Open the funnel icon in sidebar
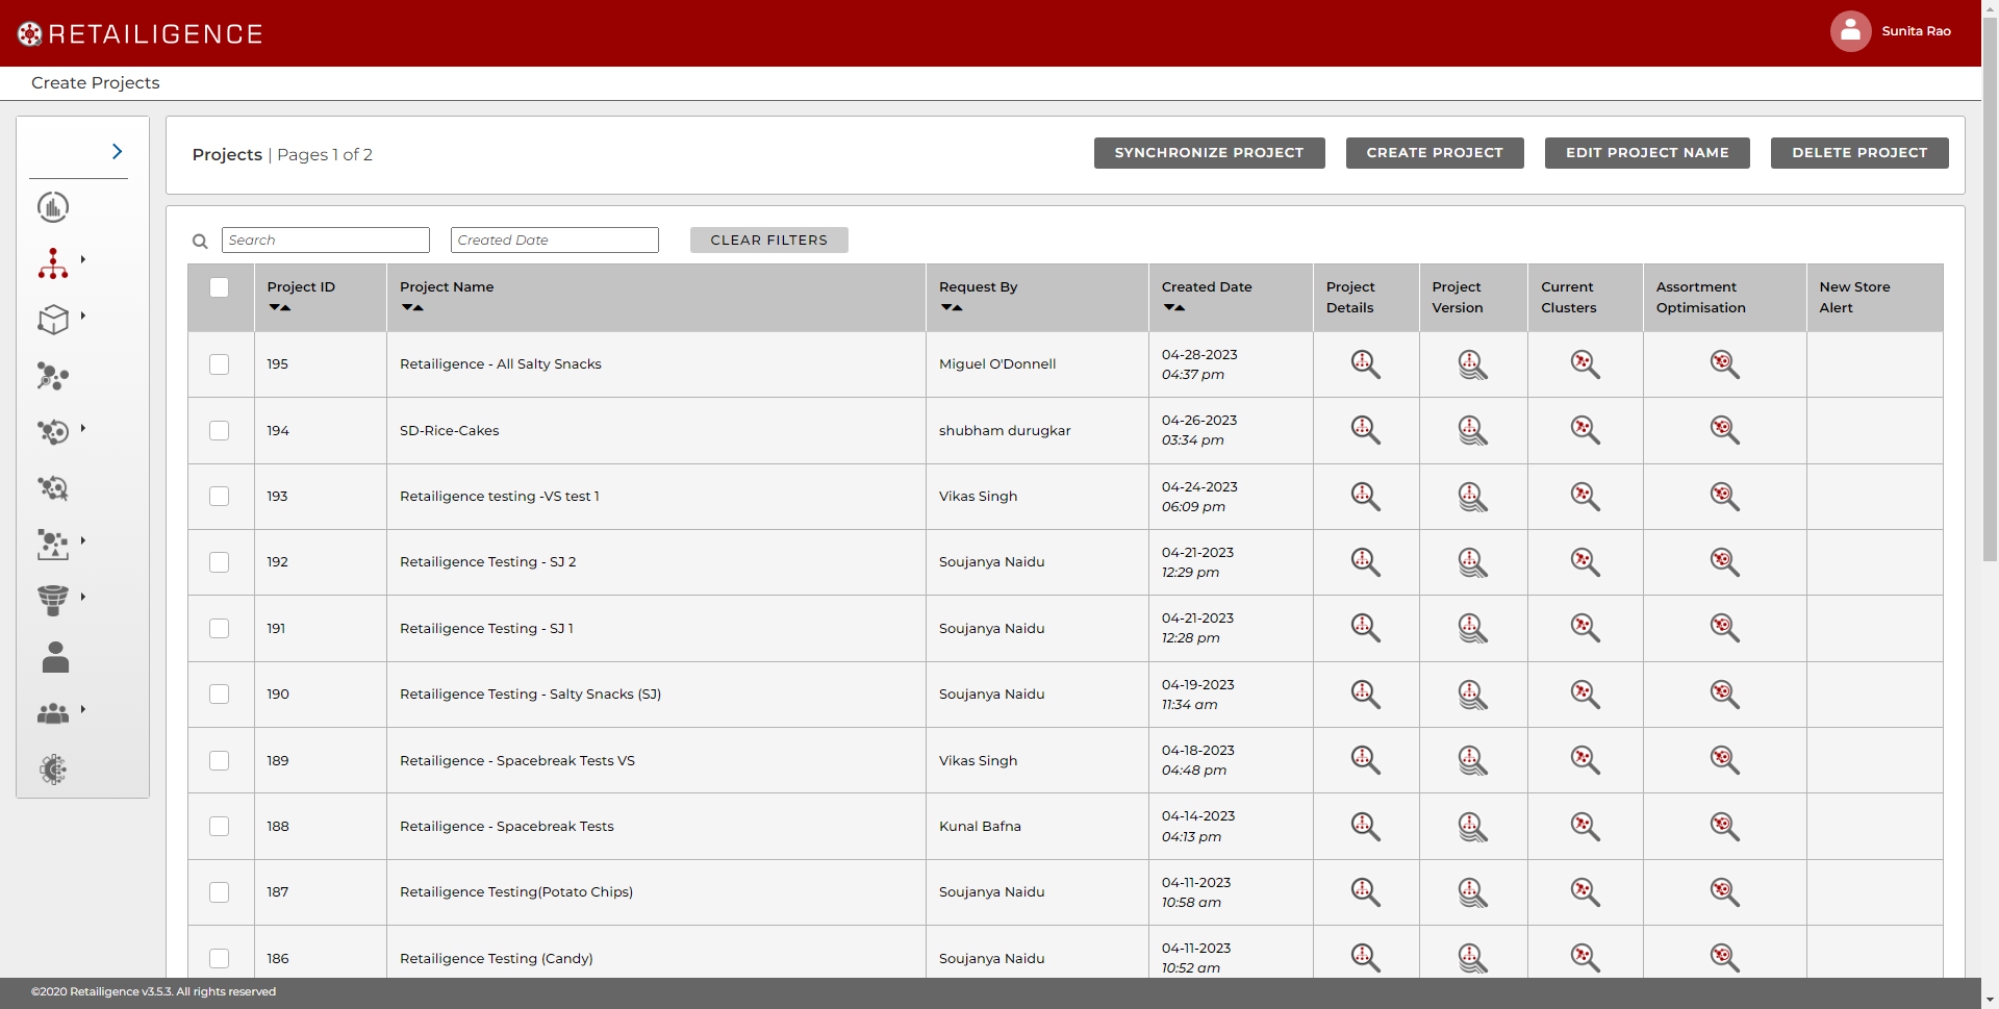This screenshot has width=1999, height=1009. [53, 600]
